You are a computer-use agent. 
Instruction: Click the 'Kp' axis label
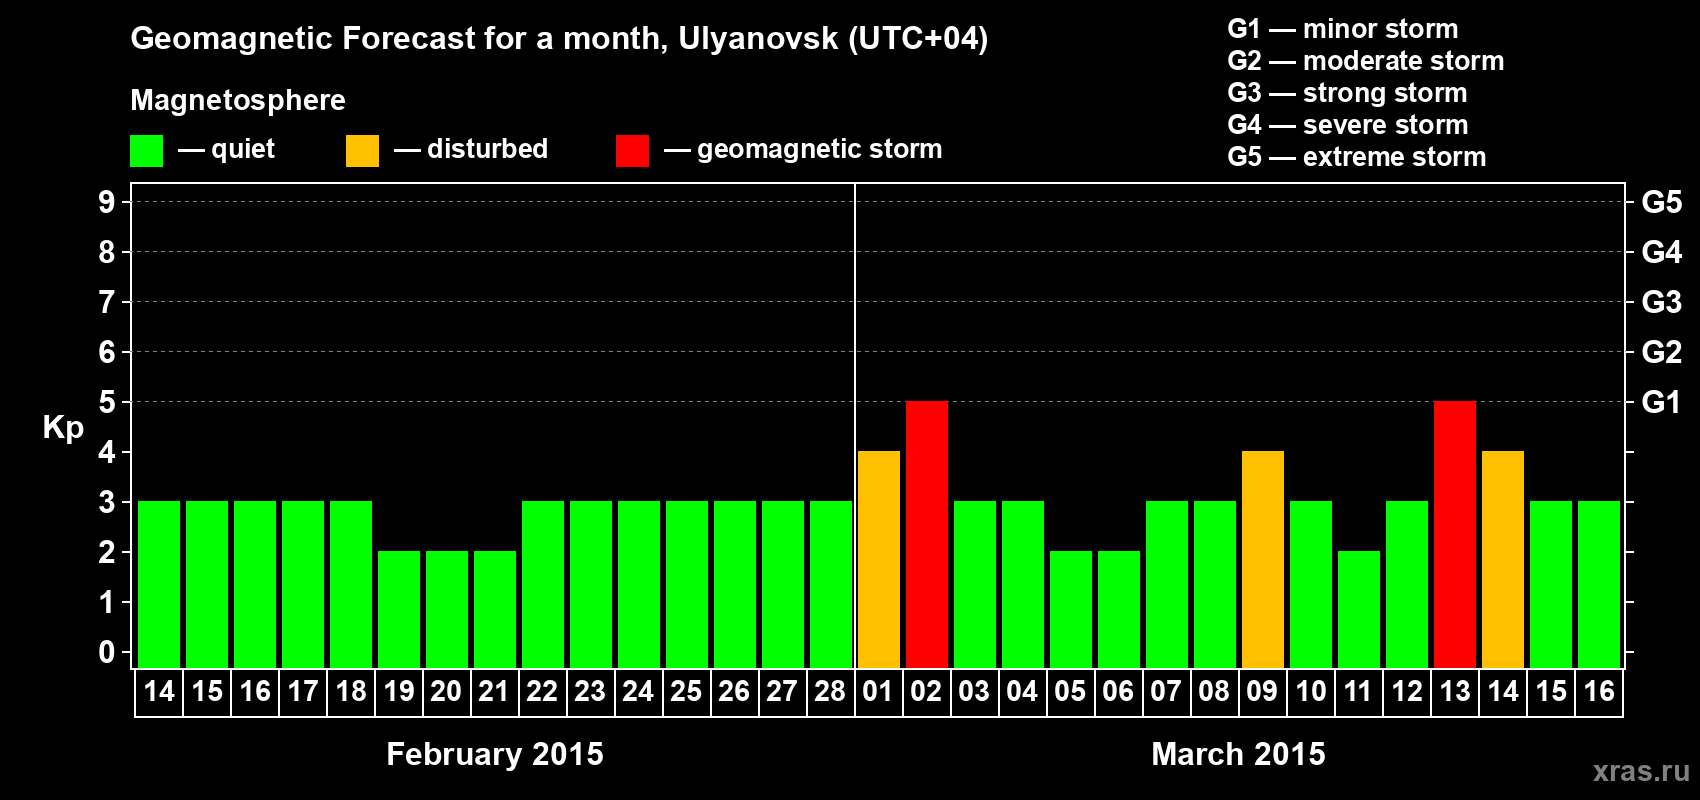63,428
